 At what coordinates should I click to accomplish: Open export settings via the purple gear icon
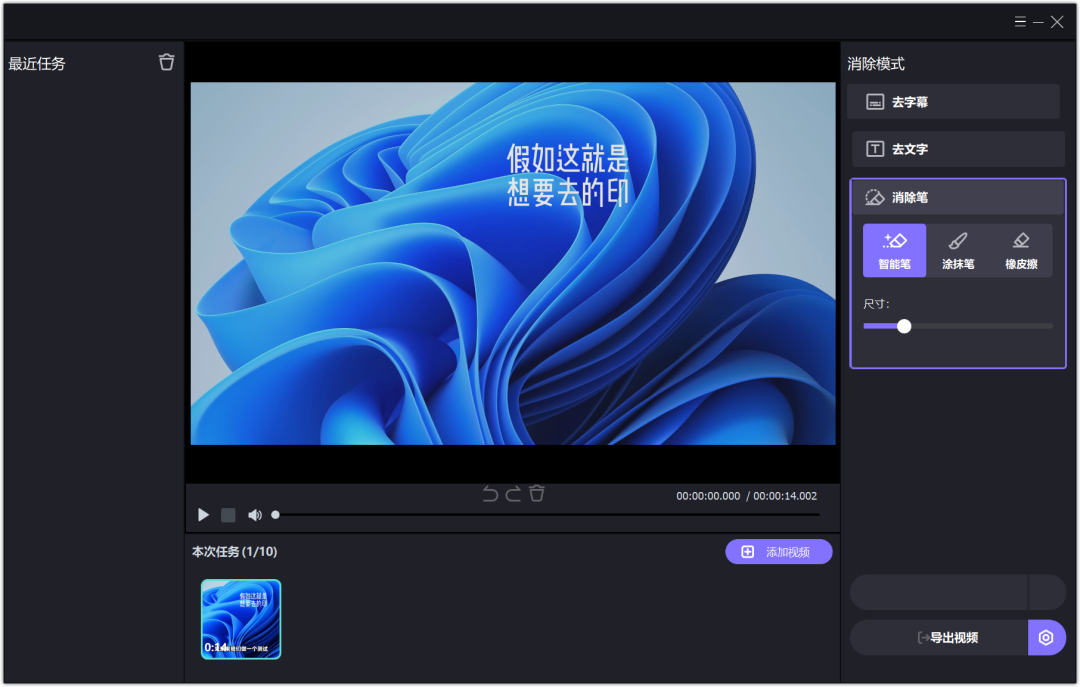click(x=1046, y=637)
